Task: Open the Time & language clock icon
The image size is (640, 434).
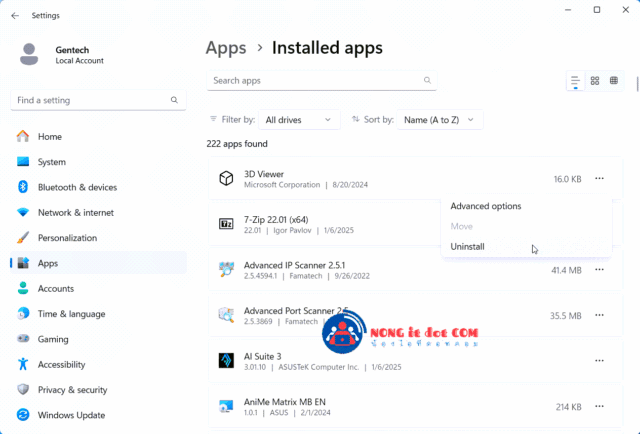Action: click(x=23, y=314)
